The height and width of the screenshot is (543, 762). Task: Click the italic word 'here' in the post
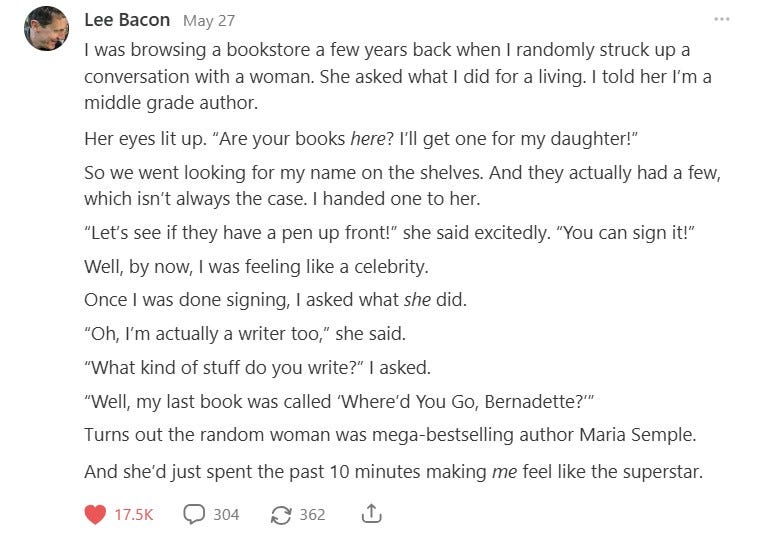(368, 139)
